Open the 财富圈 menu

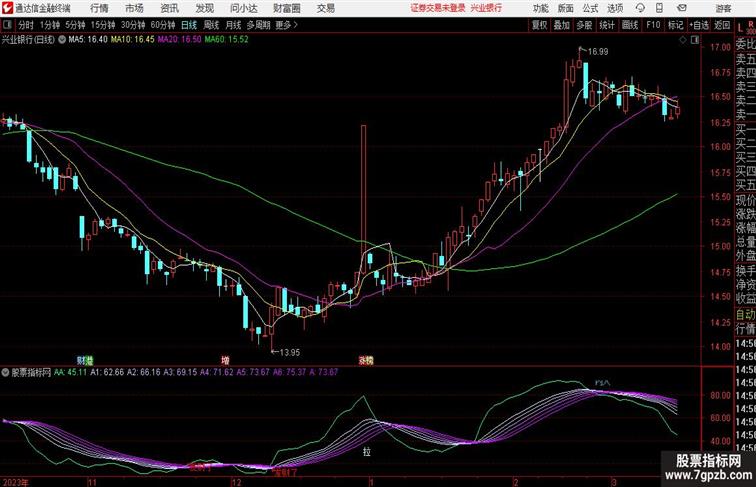286,8
